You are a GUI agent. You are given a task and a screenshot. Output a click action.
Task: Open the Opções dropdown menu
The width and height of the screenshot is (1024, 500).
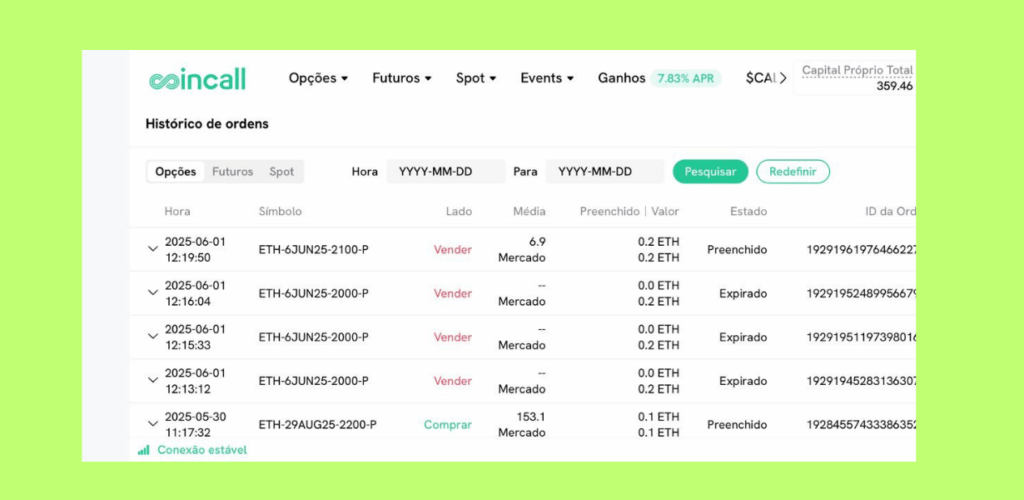tap(318, 78)
